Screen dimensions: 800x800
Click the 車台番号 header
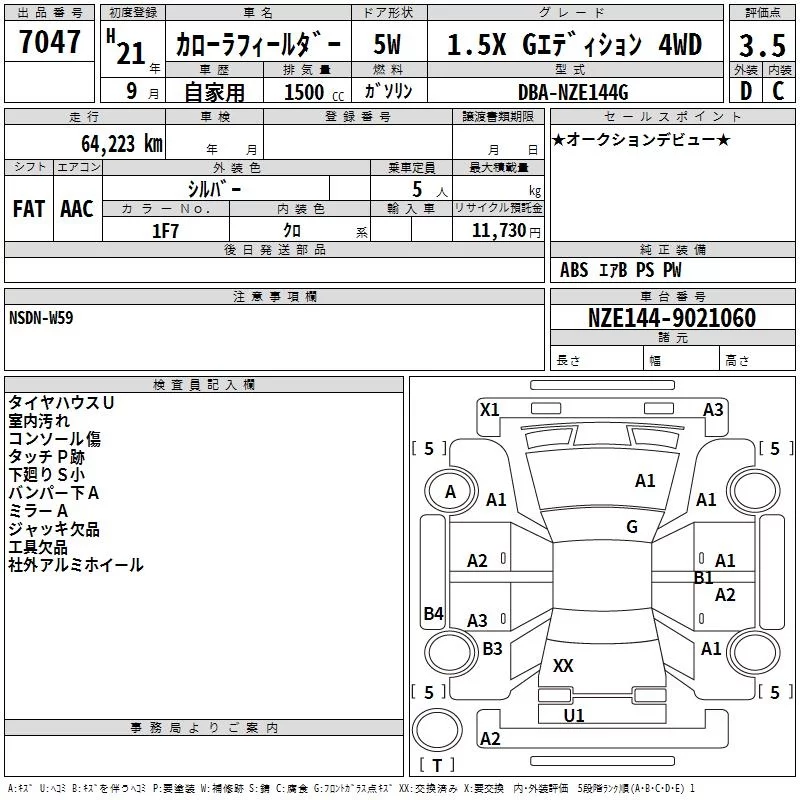[672, 296]
